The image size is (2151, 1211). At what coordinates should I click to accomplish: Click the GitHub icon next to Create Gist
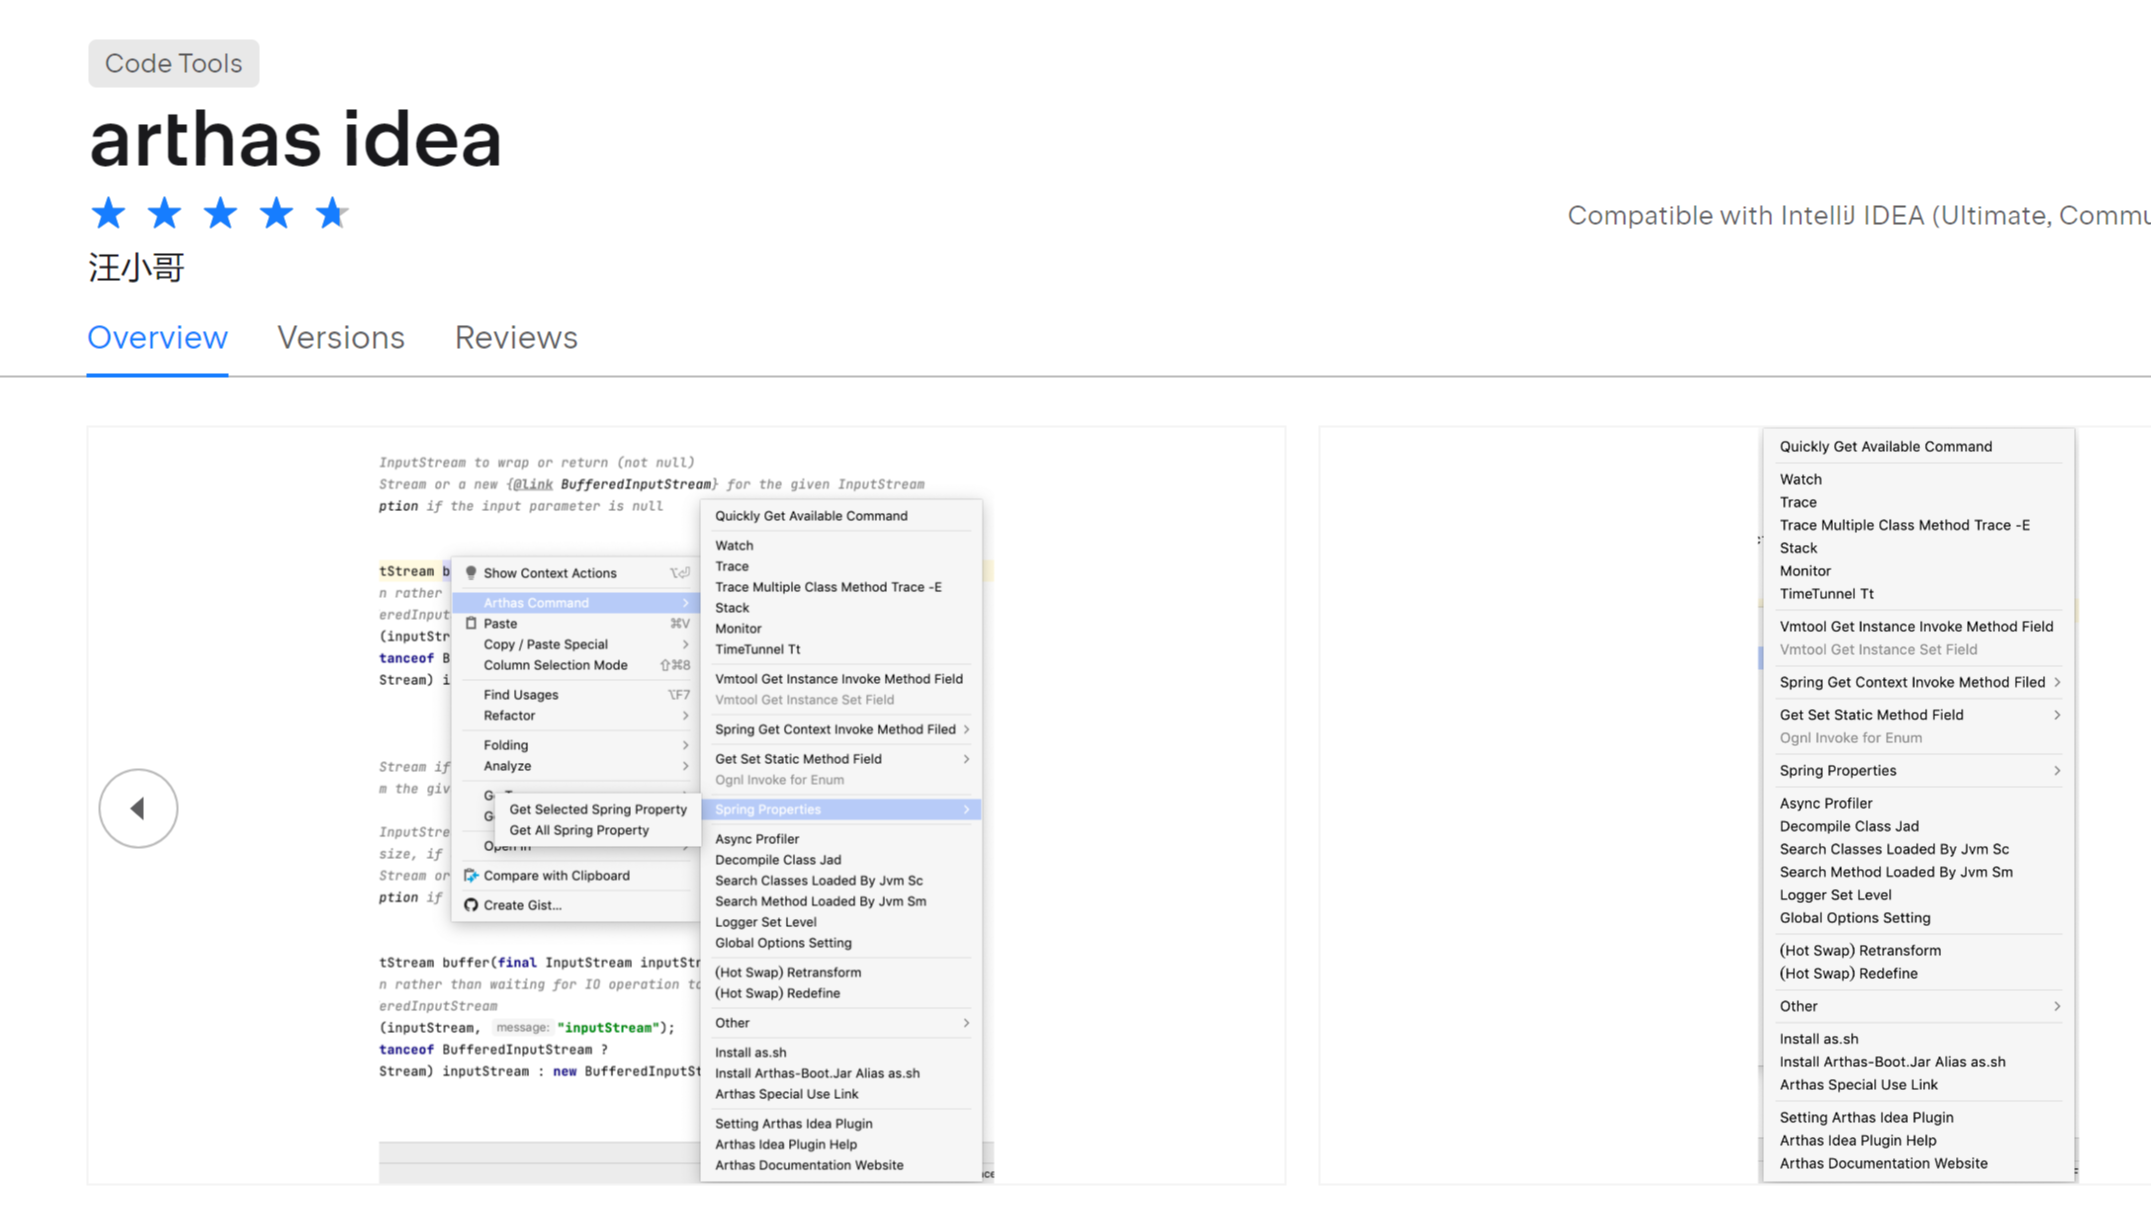(x=471, y=905)
